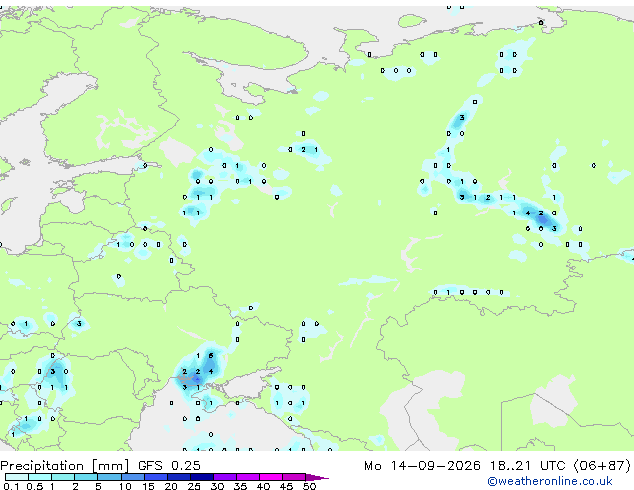Select the legend swatch between 5 and 10
This screenshot has width=634, height=490.
click(109, 477)
